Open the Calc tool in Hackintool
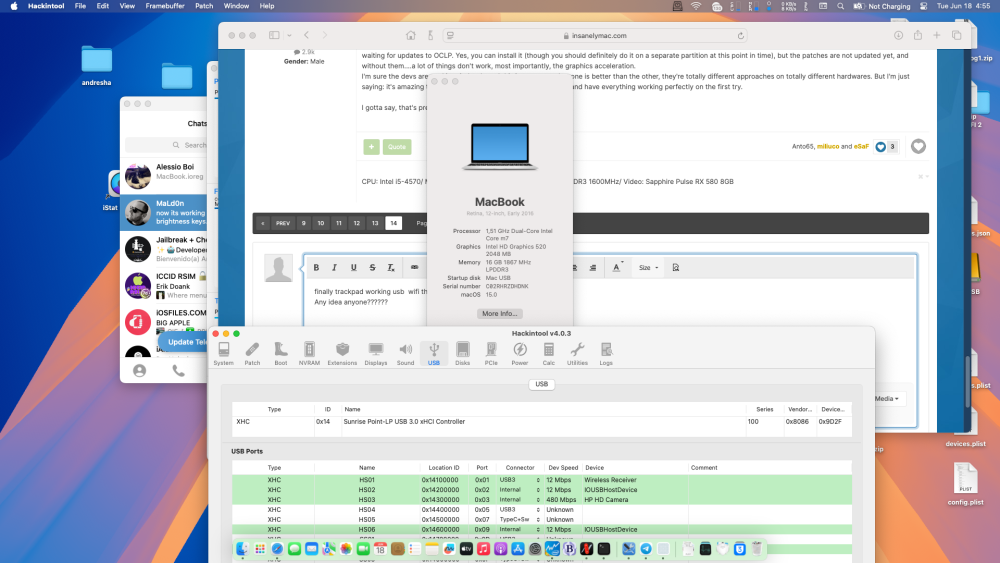Screen dimensions: 1000x563 click(548, 354)
